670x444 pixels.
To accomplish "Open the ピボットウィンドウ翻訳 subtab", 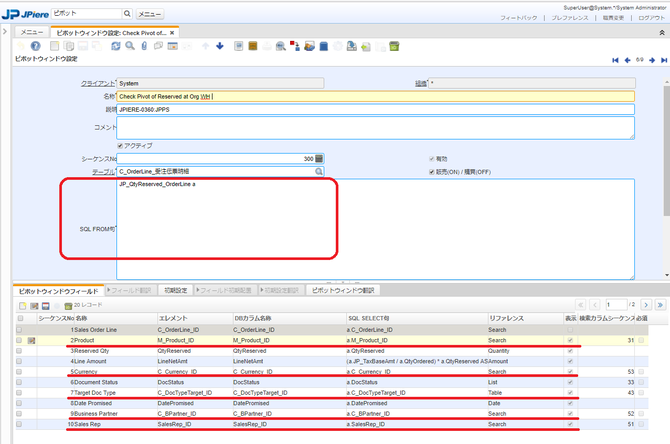I will (343, 291).
